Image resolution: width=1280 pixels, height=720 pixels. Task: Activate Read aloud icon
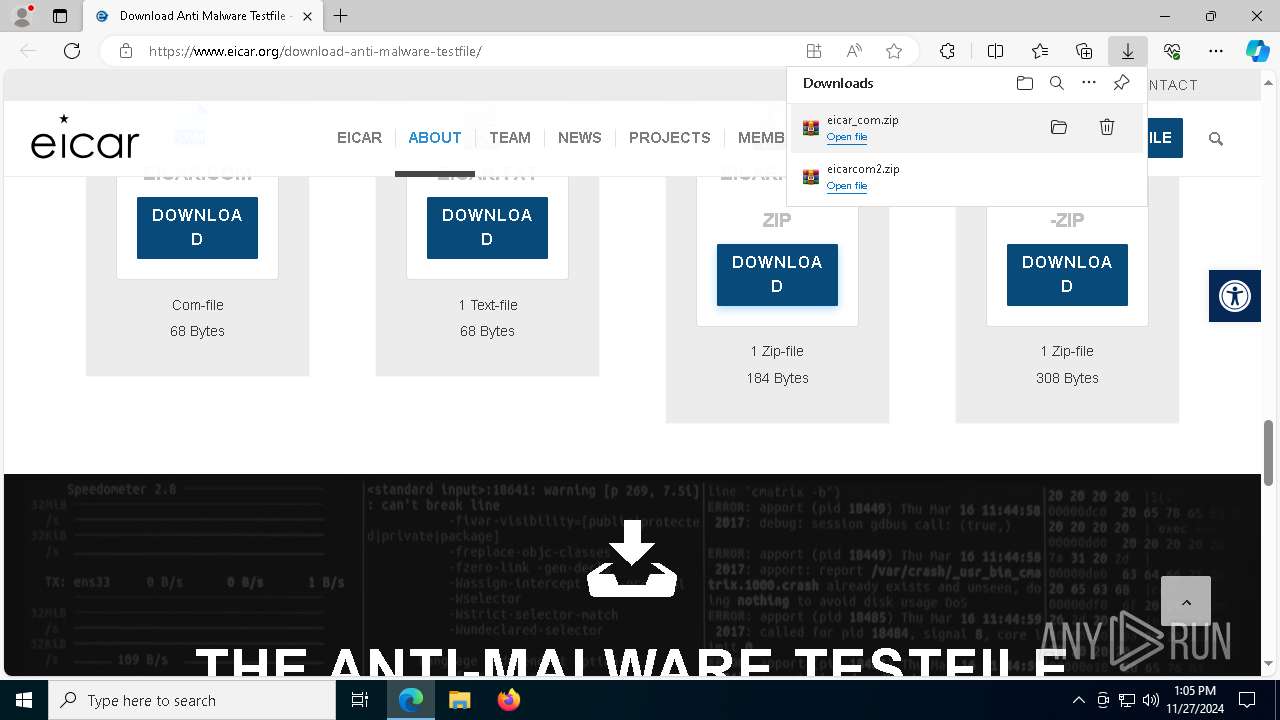click(x=854, y=51)
